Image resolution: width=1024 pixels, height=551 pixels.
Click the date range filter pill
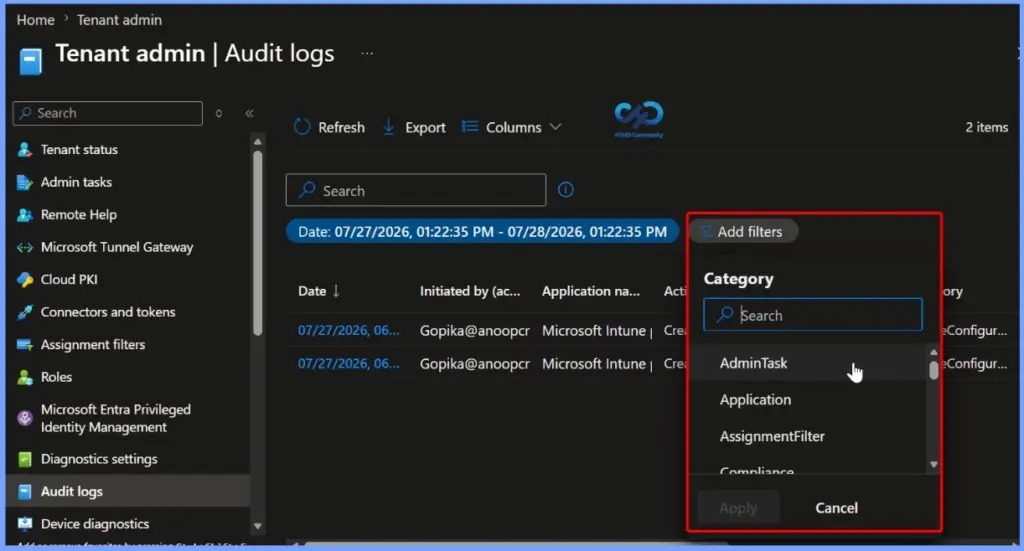click(482, 232)
